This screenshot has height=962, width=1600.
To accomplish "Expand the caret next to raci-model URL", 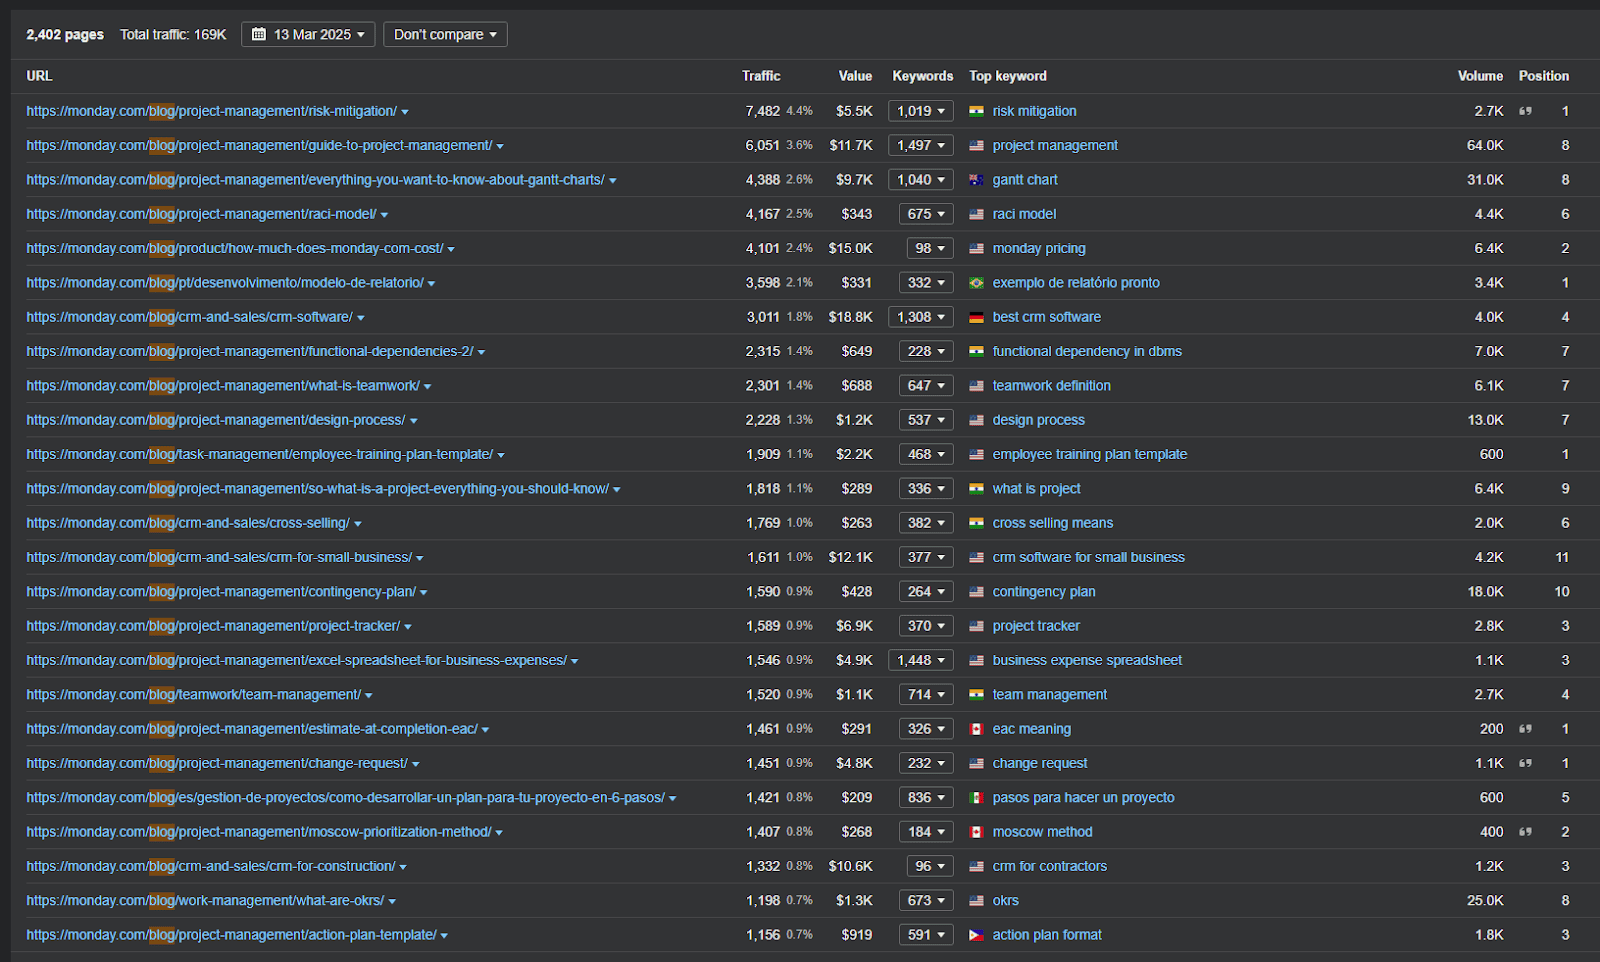I will pyautogui.click(x=384, y=215).
